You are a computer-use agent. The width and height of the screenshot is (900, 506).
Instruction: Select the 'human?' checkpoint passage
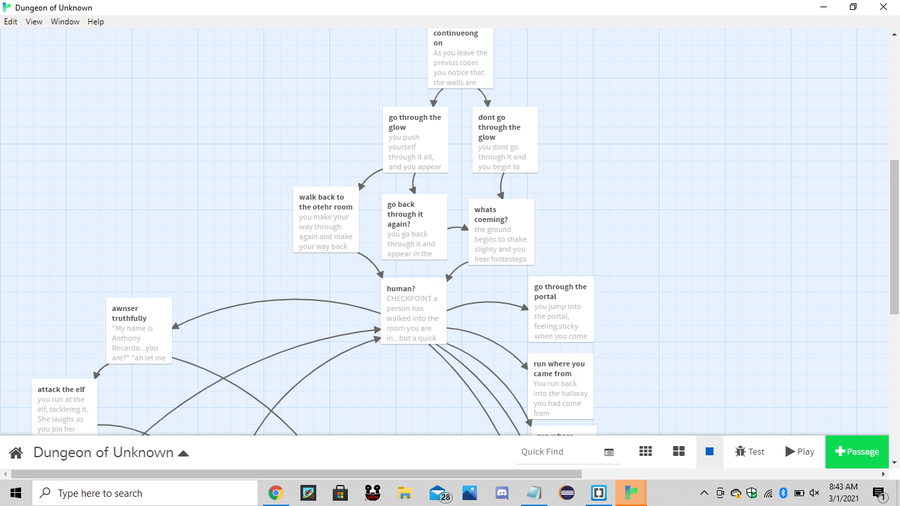click(413, 311)
